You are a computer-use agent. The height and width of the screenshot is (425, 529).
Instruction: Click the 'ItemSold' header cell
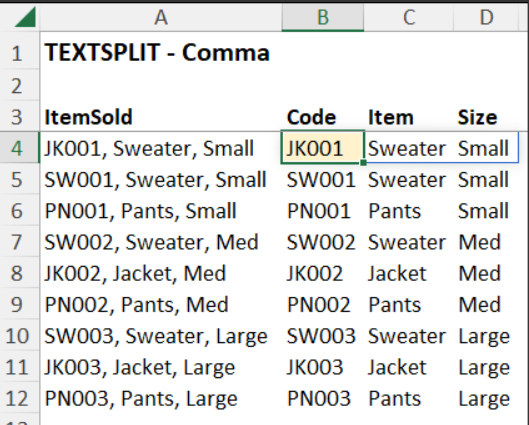tap(161, 117)
